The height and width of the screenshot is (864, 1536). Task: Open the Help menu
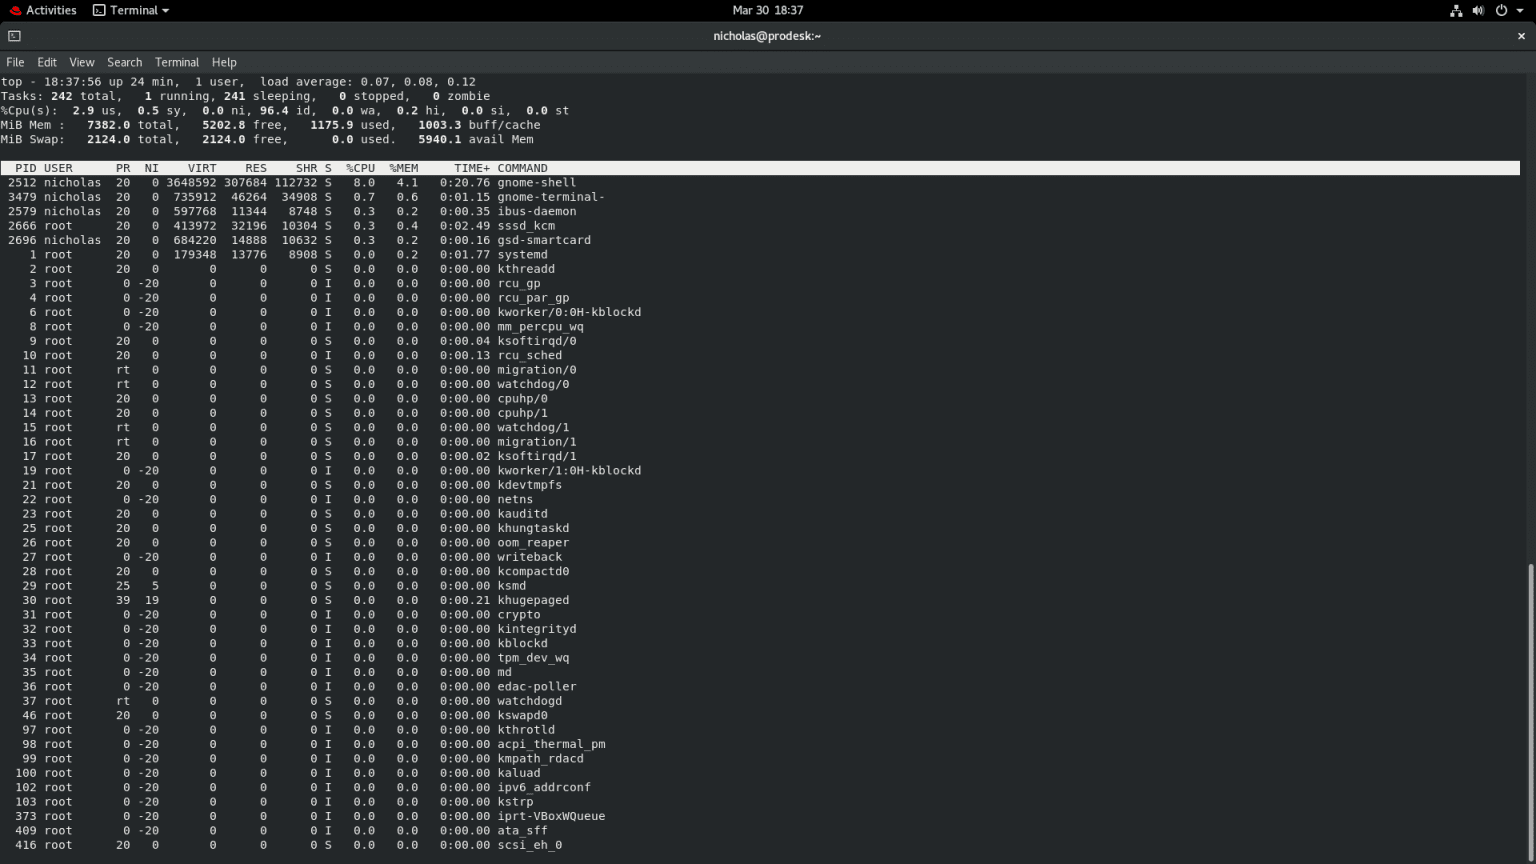(224, 62)
